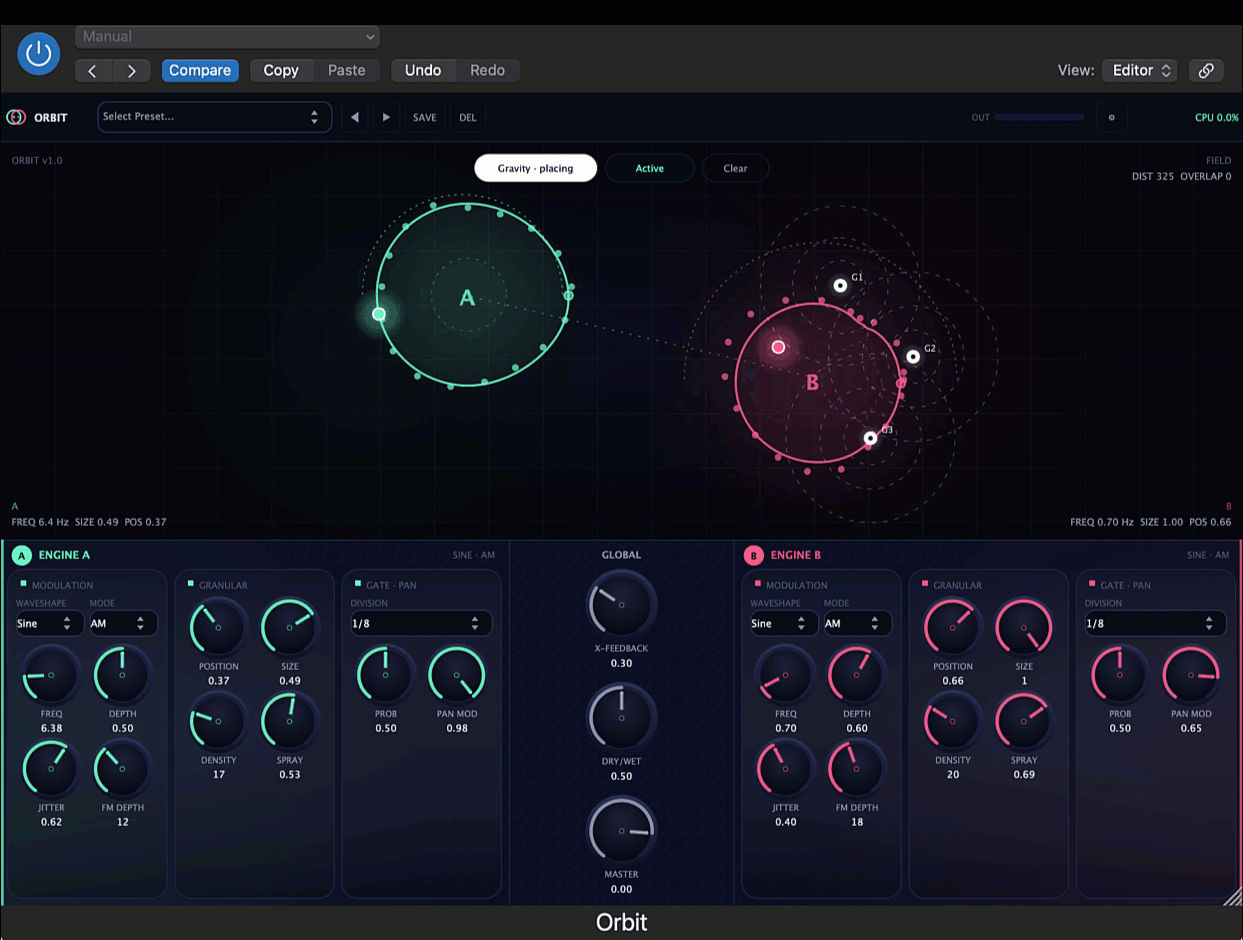Open Engine B Division 1/8 dropdown
Viewport: 1243px width, 940px height.
point(1155,623)
